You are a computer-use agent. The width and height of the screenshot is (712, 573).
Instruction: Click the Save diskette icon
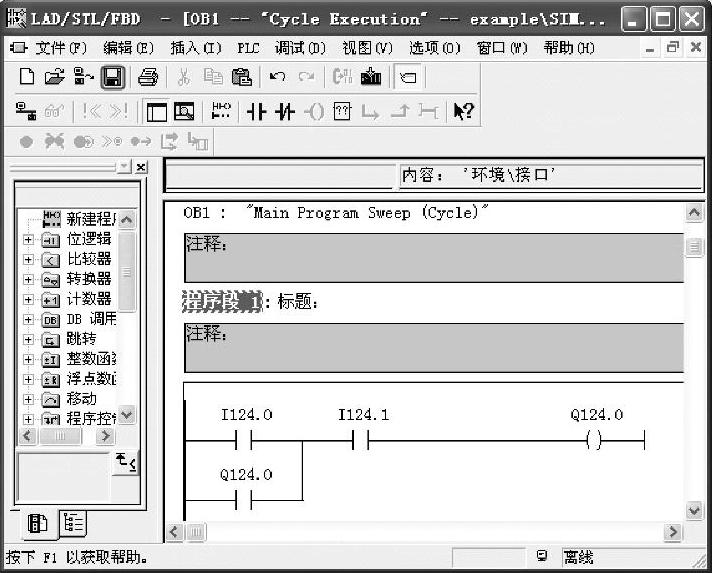(113, 77)
